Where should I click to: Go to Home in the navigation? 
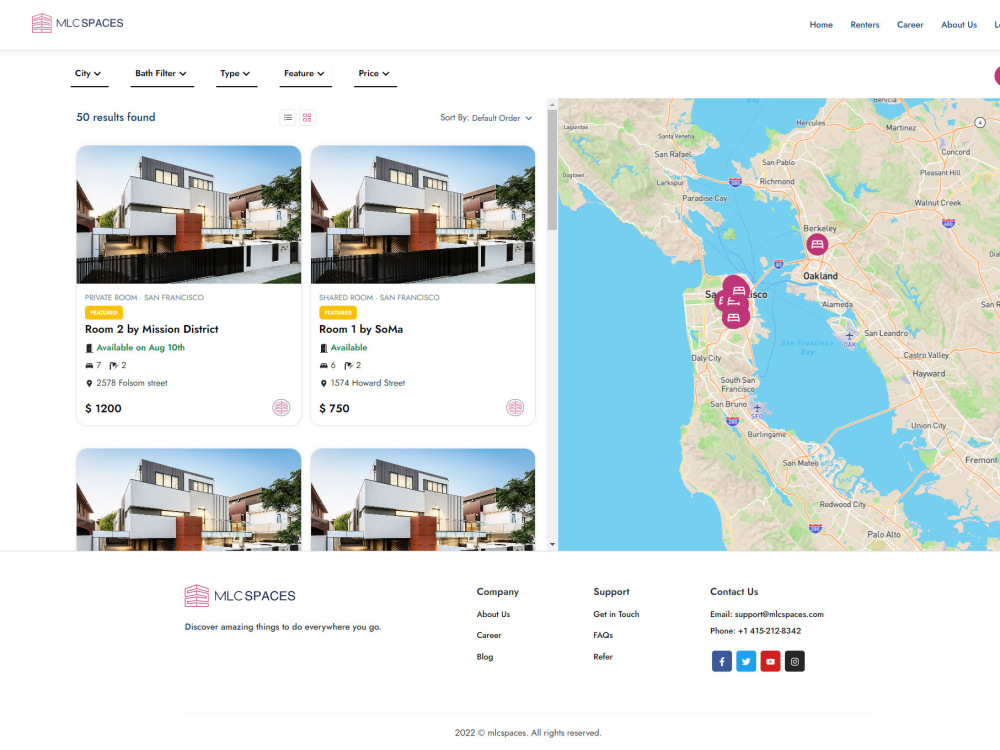pos(821,25)
